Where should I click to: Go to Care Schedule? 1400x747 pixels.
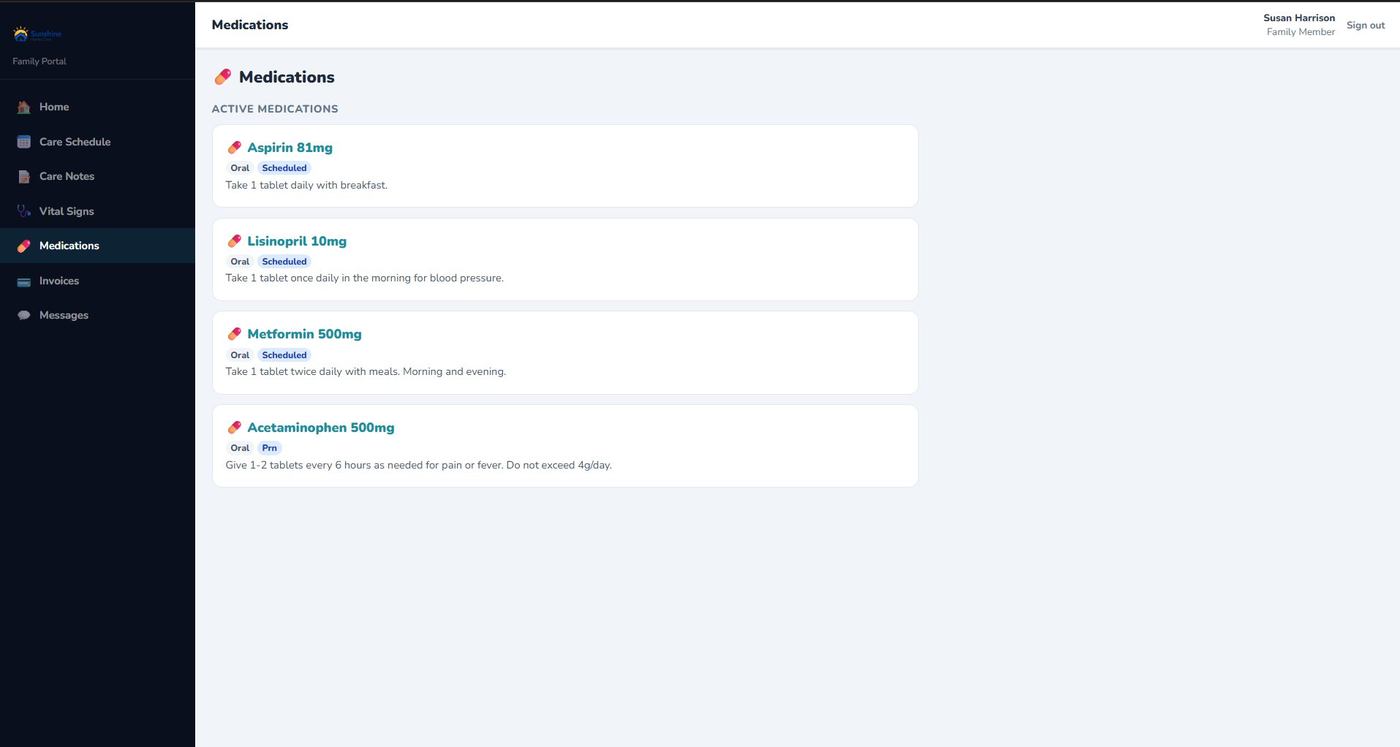pyautogui.click(x=97, y=142)
